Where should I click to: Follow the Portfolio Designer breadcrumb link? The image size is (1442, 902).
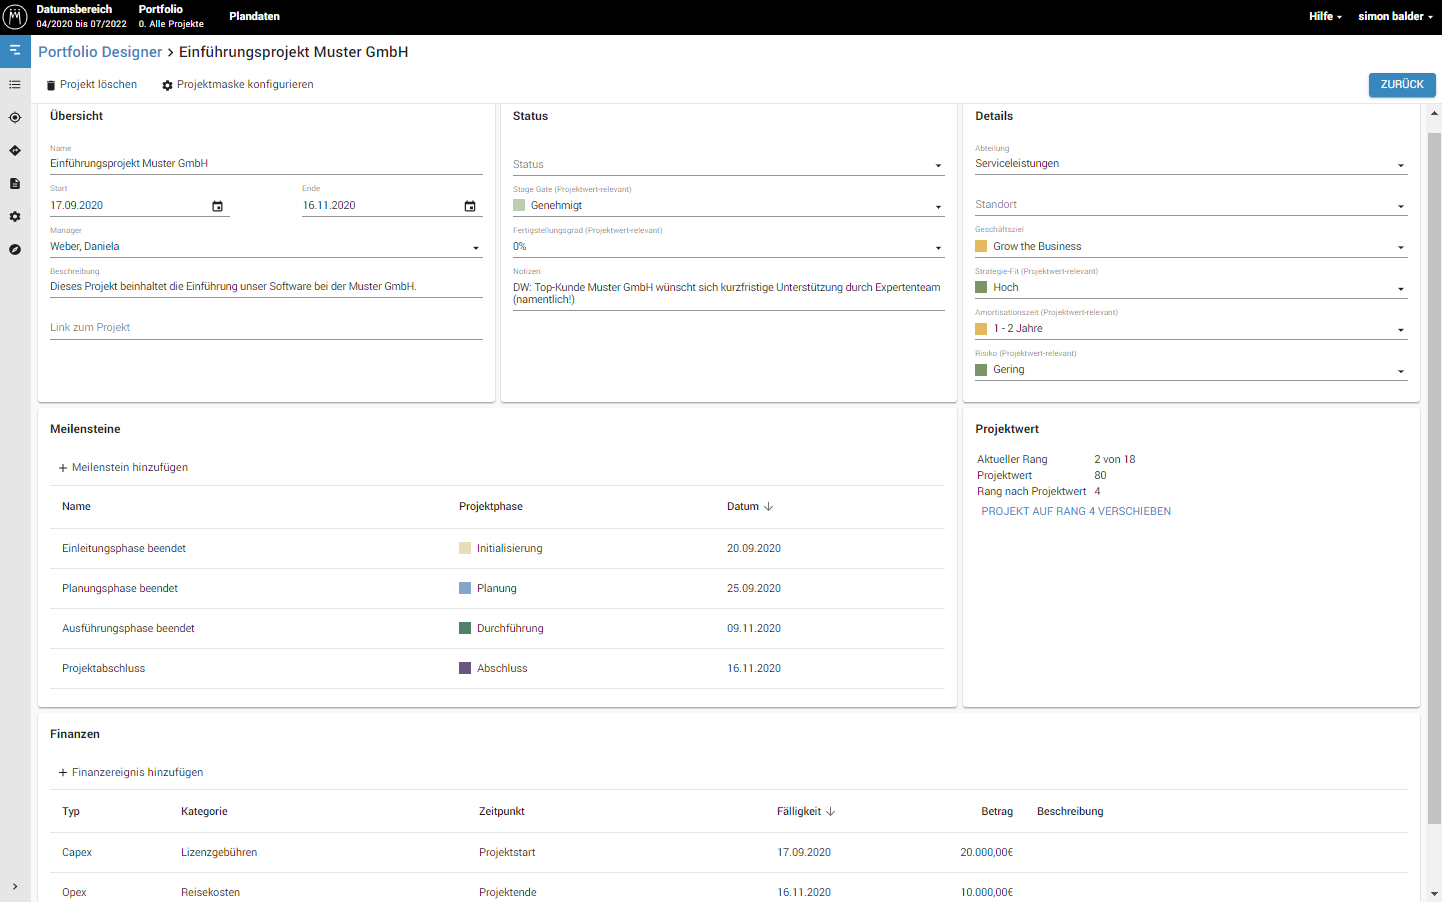(x=100, y=52)
